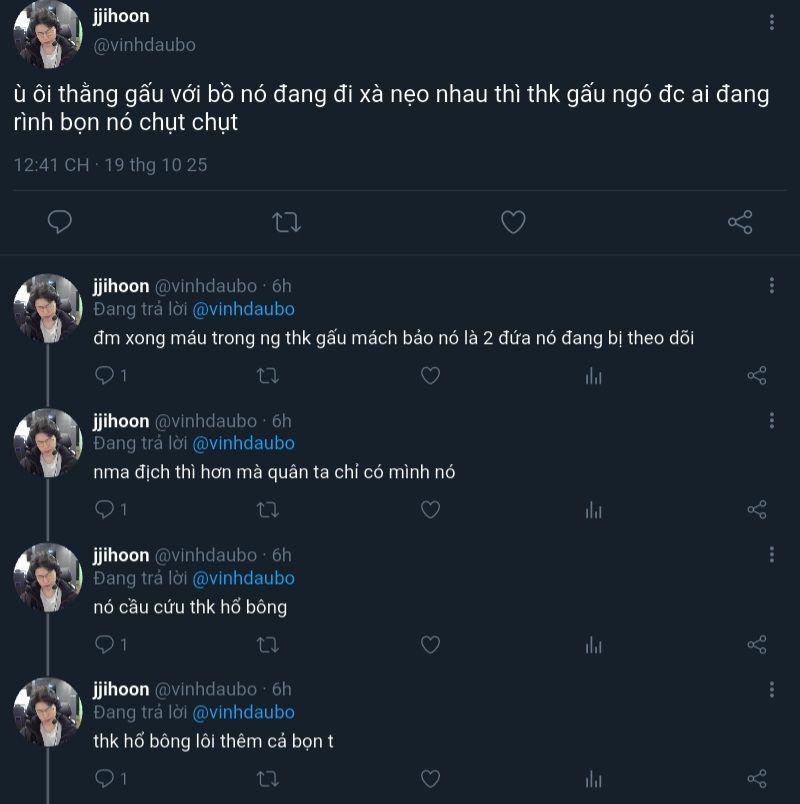View analytics of the last reply
Viewport: 800px width, 804px height.
tap(594, 779)
